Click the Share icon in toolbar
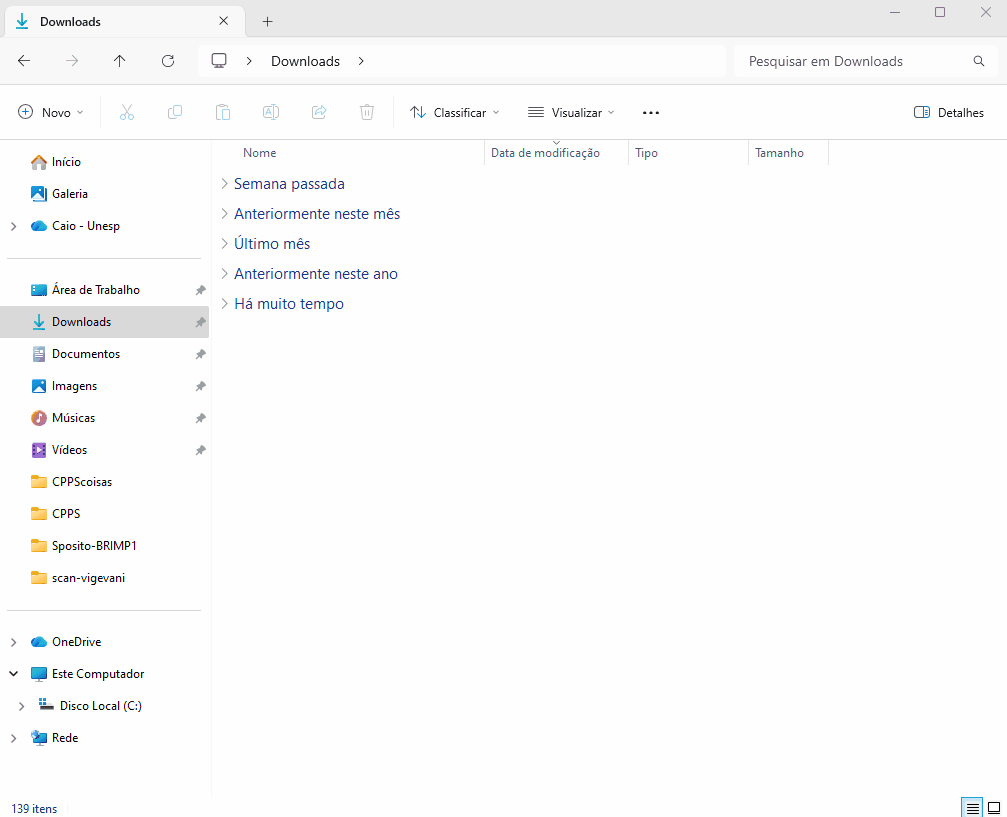 (319, 112)
